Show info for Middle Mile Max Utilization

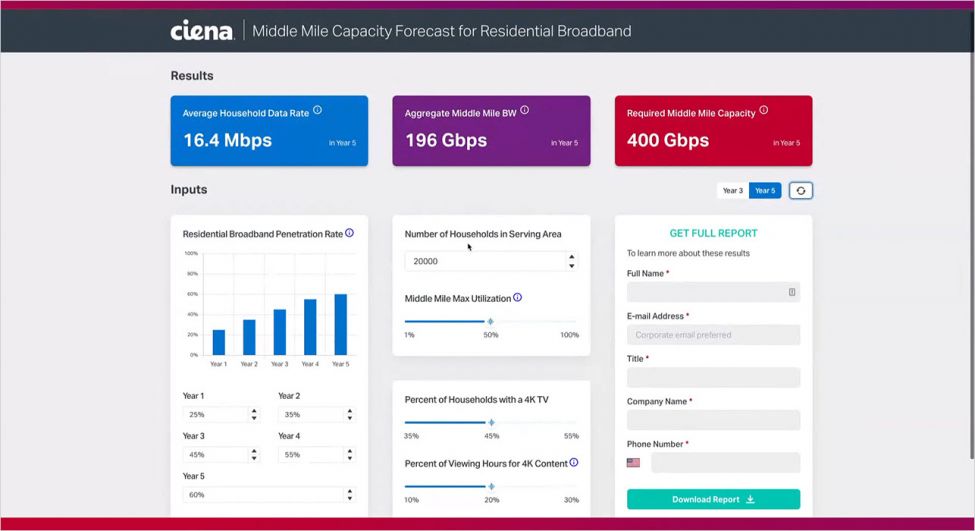pyautogui.click(x=517, y=298)
